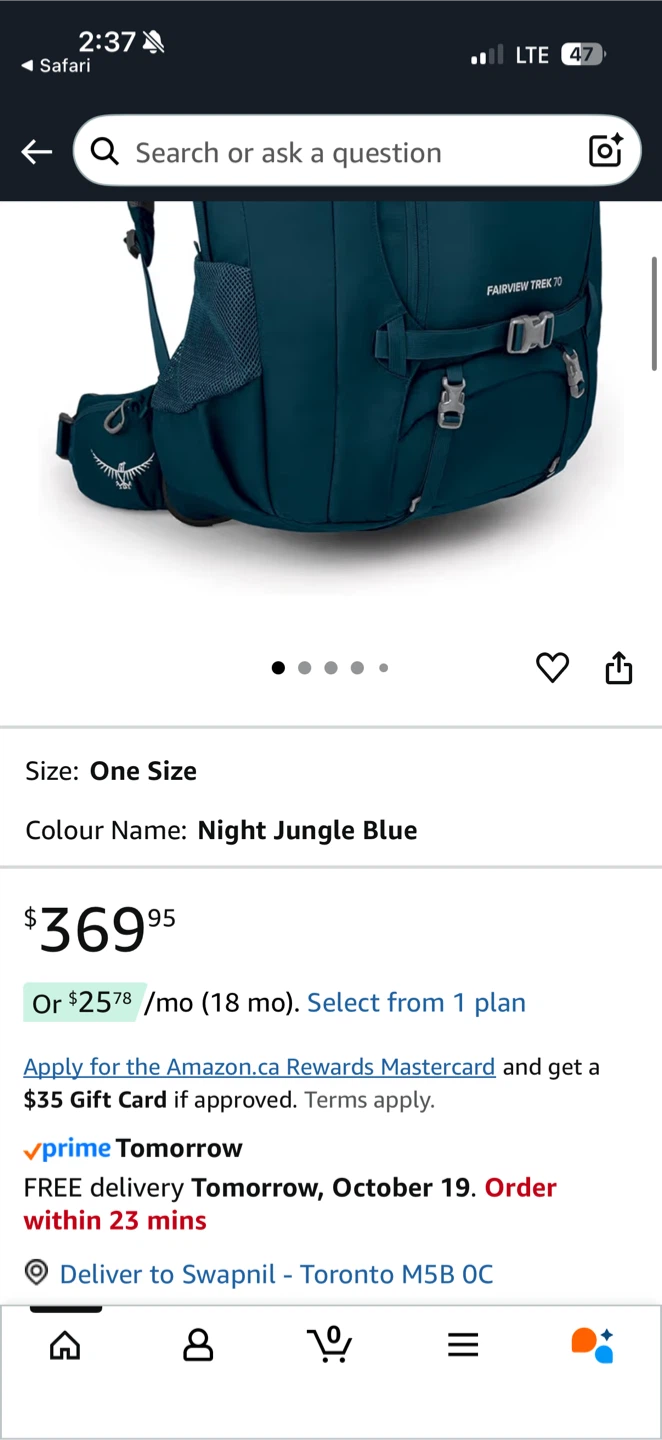This screenshot has height=1440, width=662.
Task: Tap the heart wishlist icon
Action: click(552, 667)
